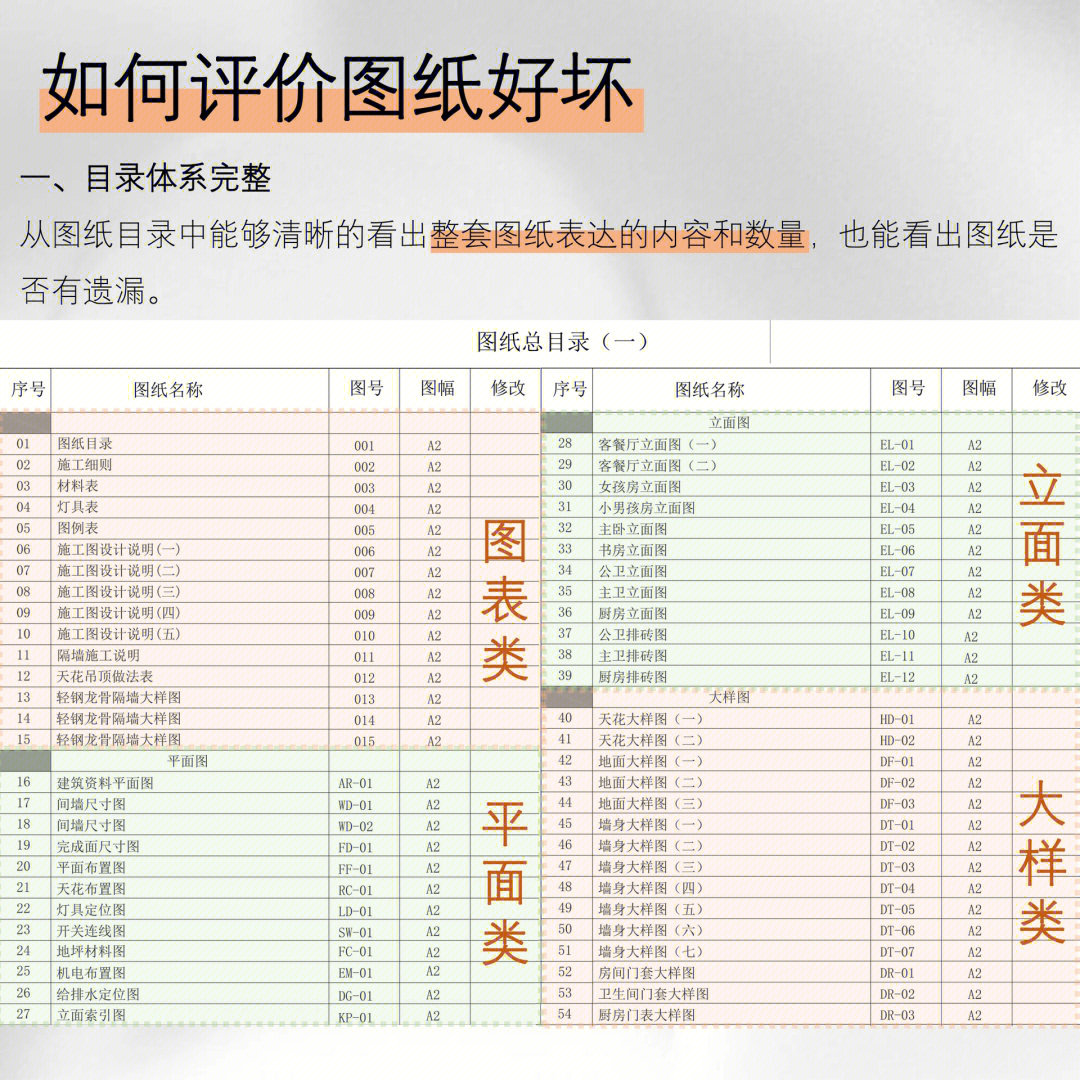Click the large orange label "立面类"
The height and width of the screenshot is (1080, 1080).
coord(1042,545)
